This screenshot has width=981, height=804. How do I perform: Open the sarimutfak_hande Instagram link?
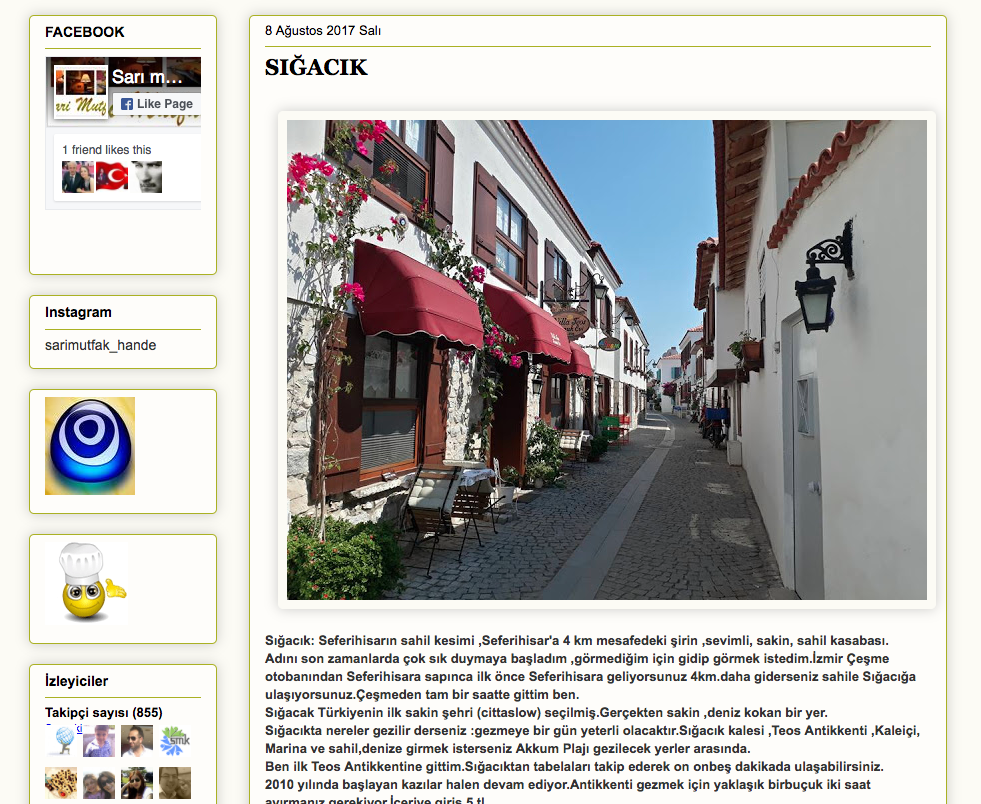[100, 345]
